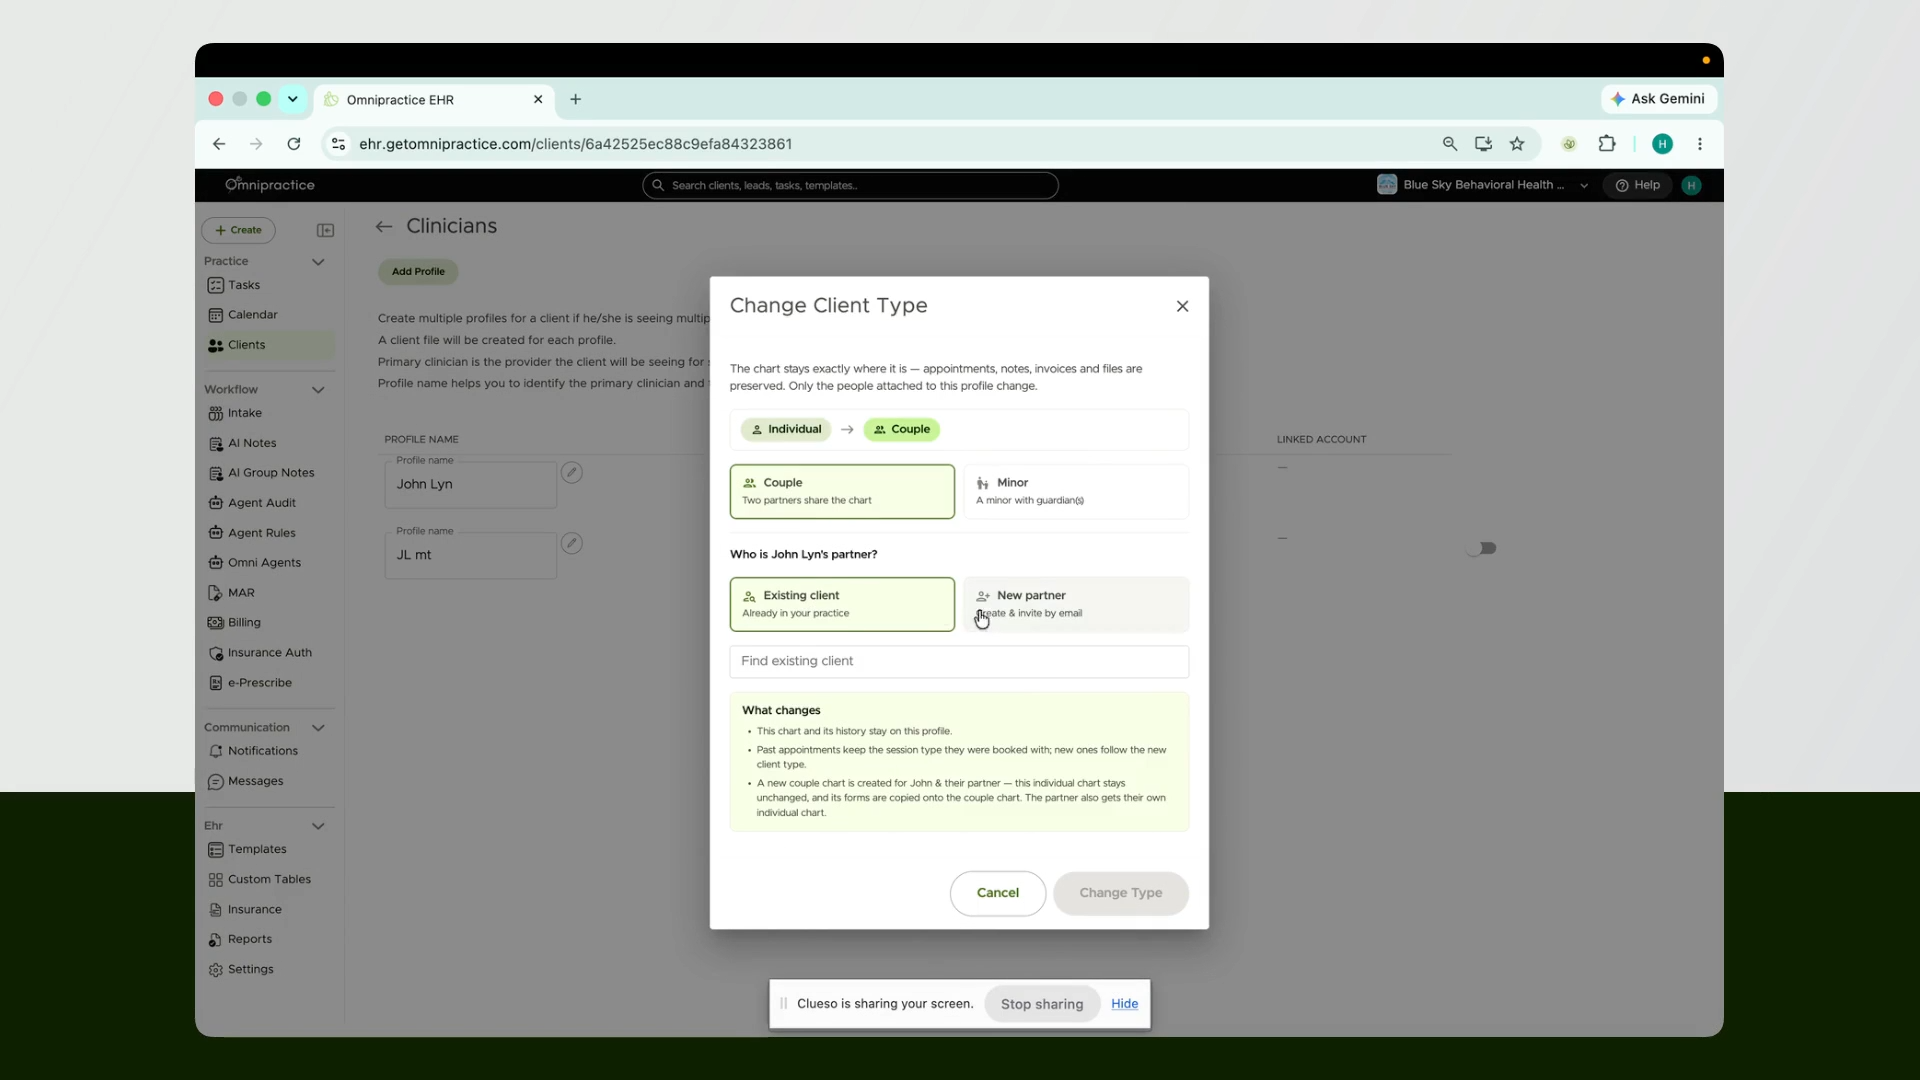
Task: Select the Minor client type option
Action: 1076,491
